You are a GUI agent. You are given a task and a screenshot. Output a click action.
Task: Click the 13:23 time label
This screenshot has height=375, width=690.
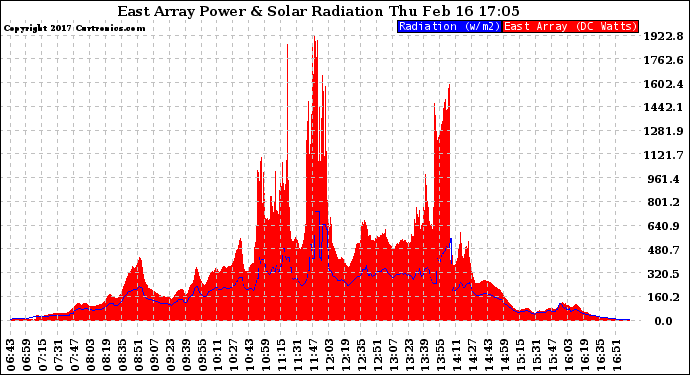(x=409, y=355)
